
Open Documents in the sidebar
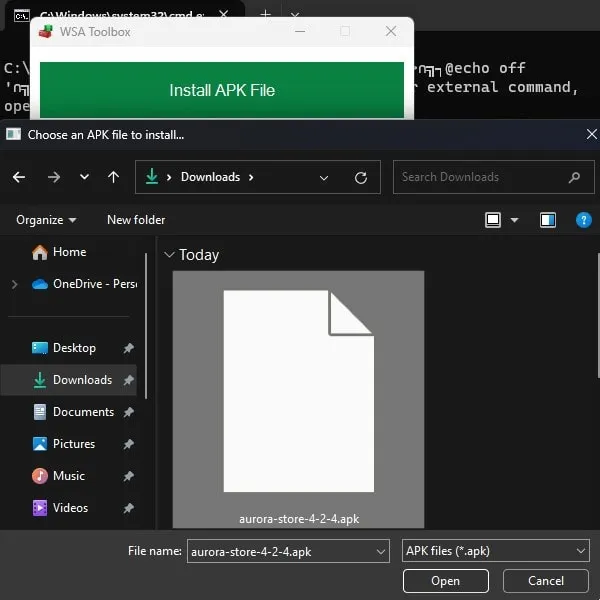(73, 412)
